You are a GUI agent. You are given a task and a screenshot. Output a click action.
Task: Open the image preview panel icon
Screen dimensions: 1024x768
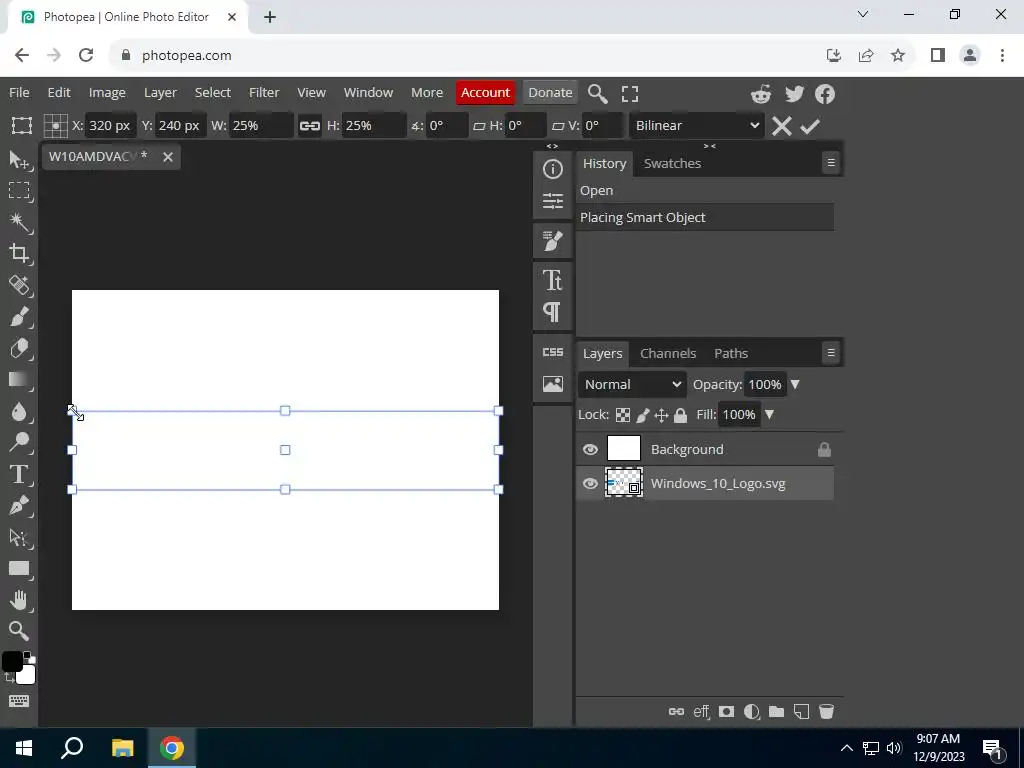pyautogui.click(x=552, y=384)
